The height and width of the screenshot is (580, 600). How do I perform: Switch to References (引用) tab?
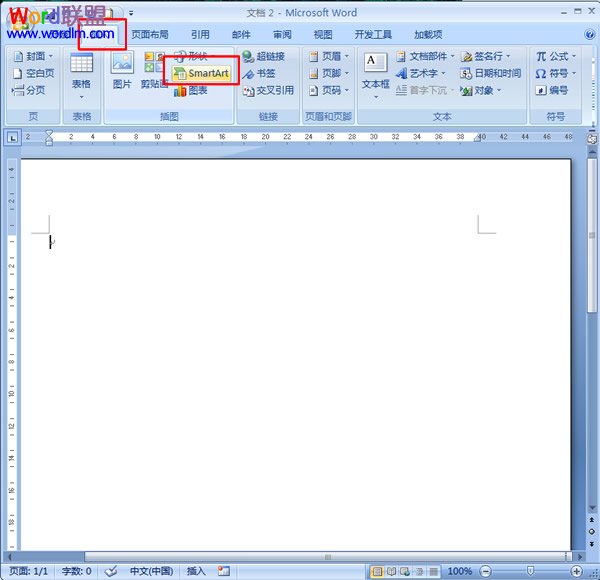coord(200,34)
